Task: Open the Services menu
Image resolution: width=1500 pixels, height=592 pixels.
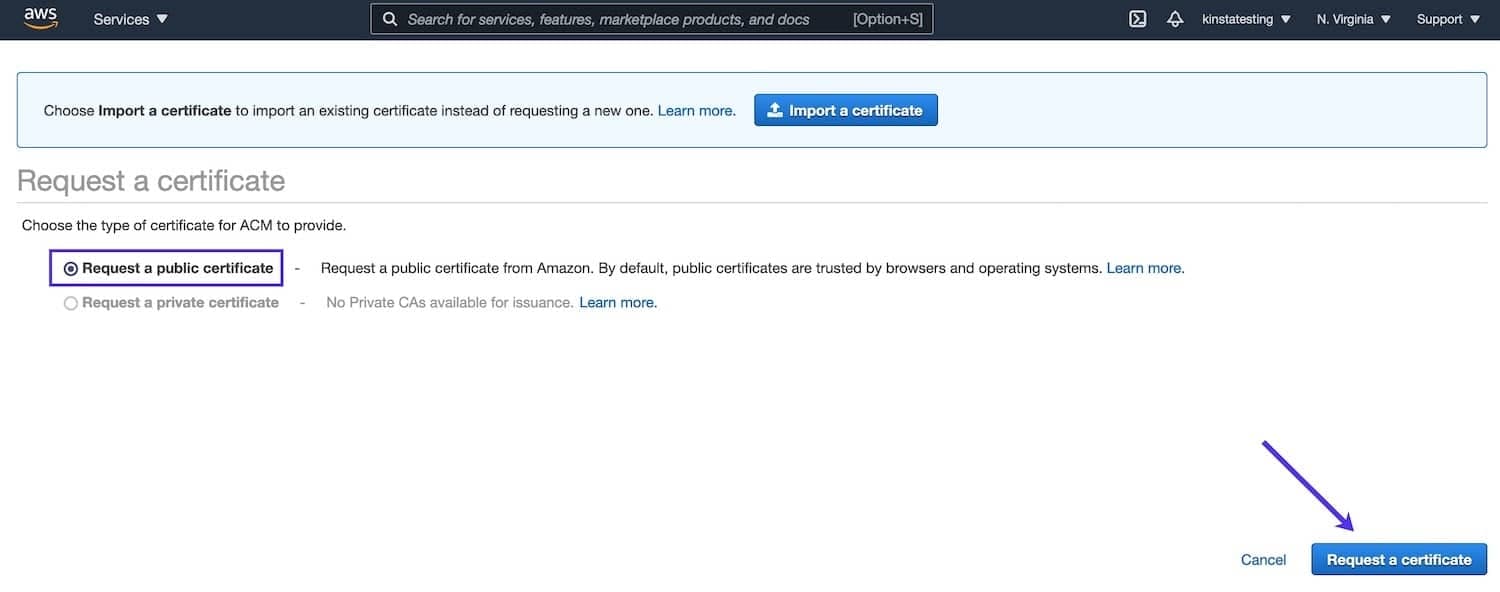Action: tap(120, 18)
